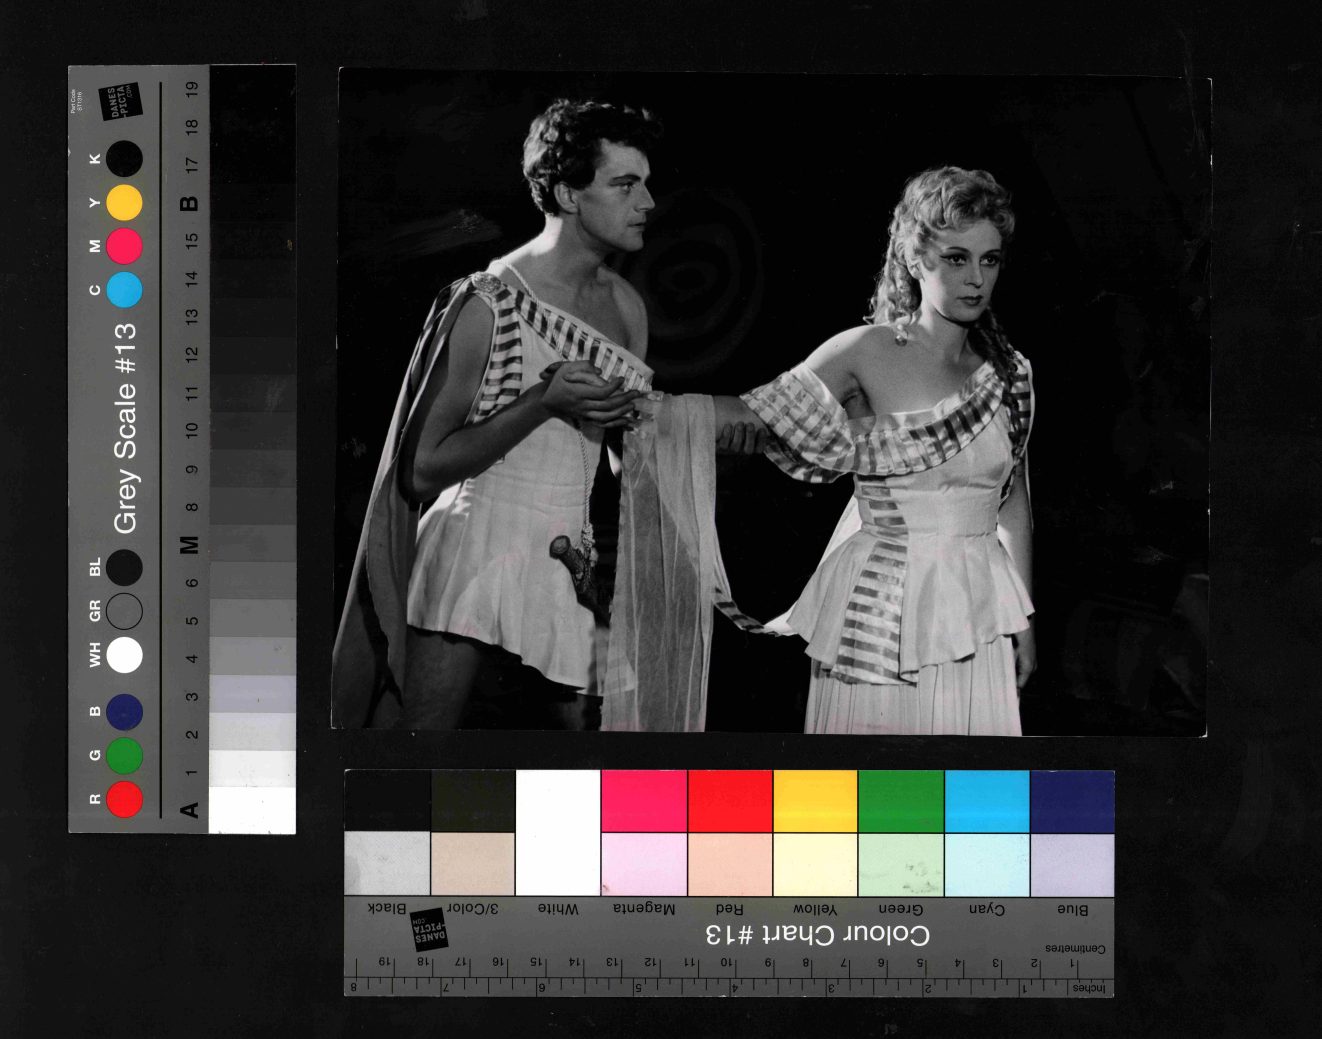Viewport: 1322px width, 1039px height.
Task: Click the red circle on the Grey Scale card
Action: (x=125, y=799)
